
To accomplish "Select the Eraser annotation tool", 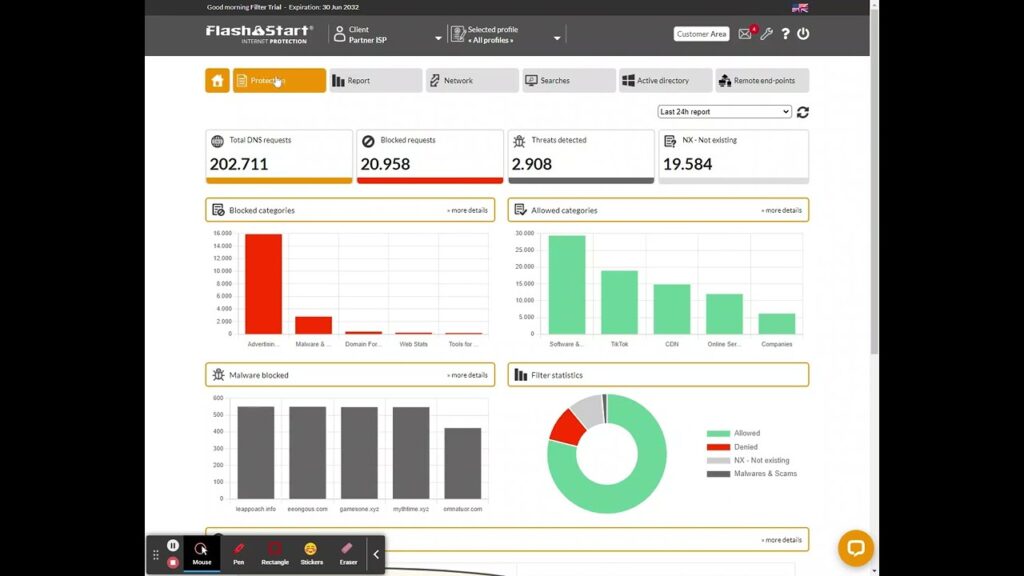I will [348, 554].
